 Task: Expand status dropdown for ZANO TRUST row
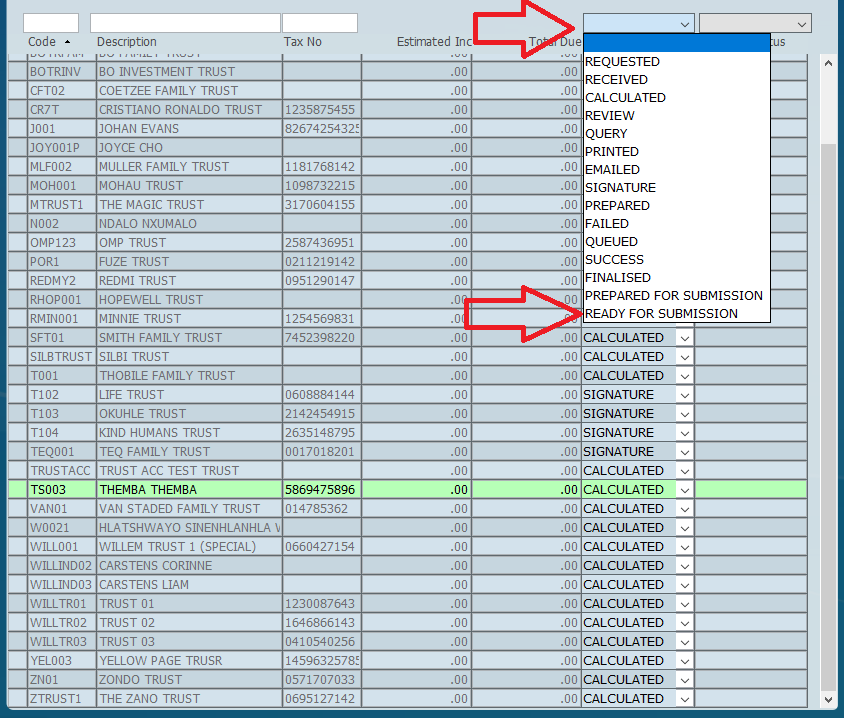click(x=684, y=699)
